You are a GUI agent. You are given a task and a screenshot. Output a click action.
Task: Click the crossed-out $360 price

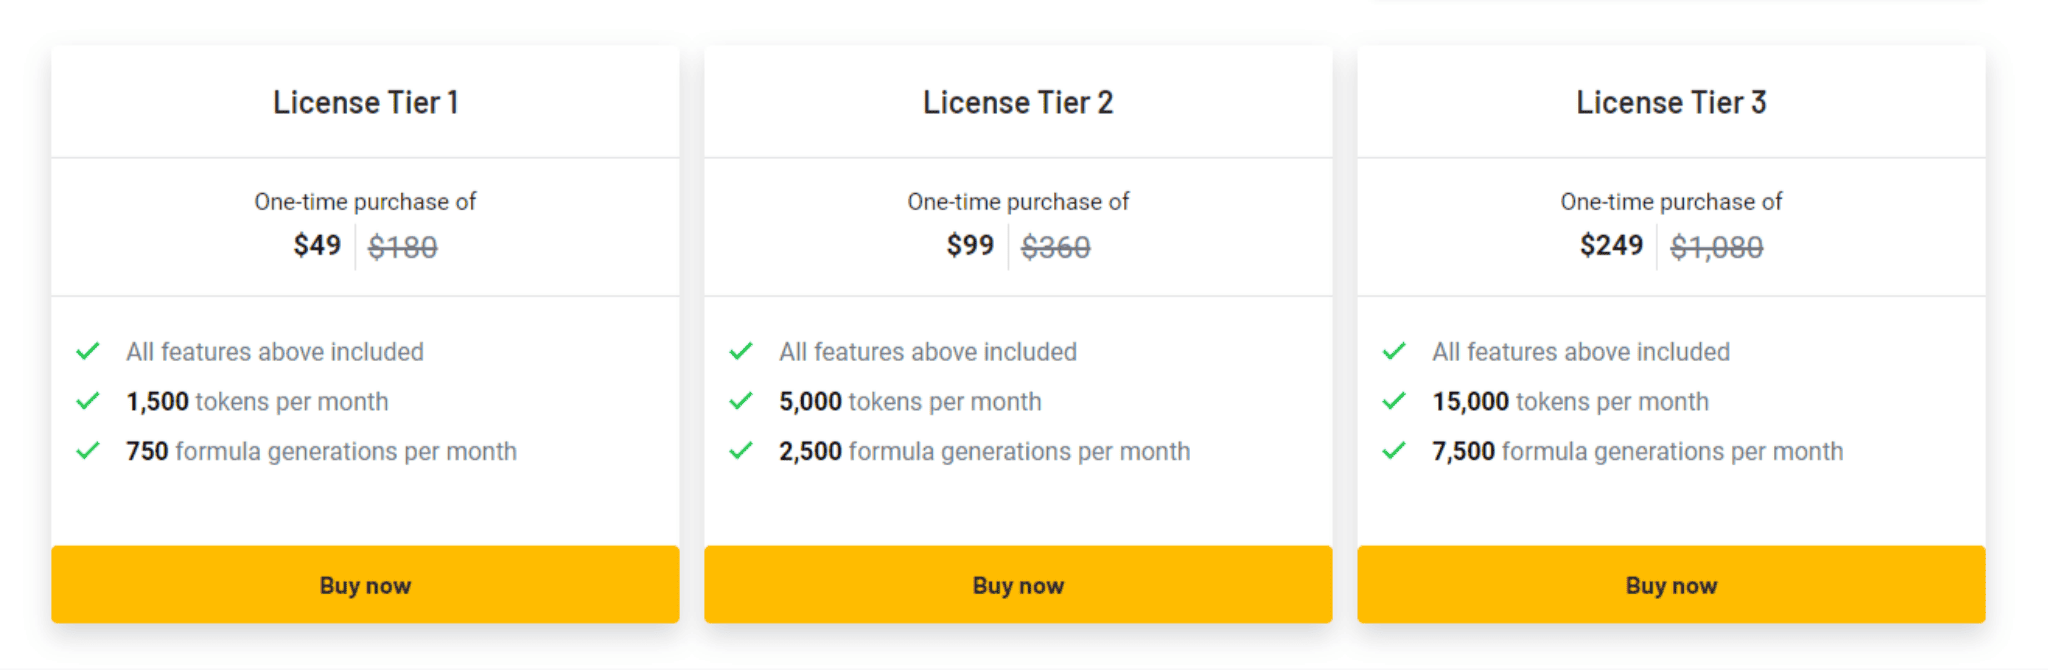point(1056,247)
